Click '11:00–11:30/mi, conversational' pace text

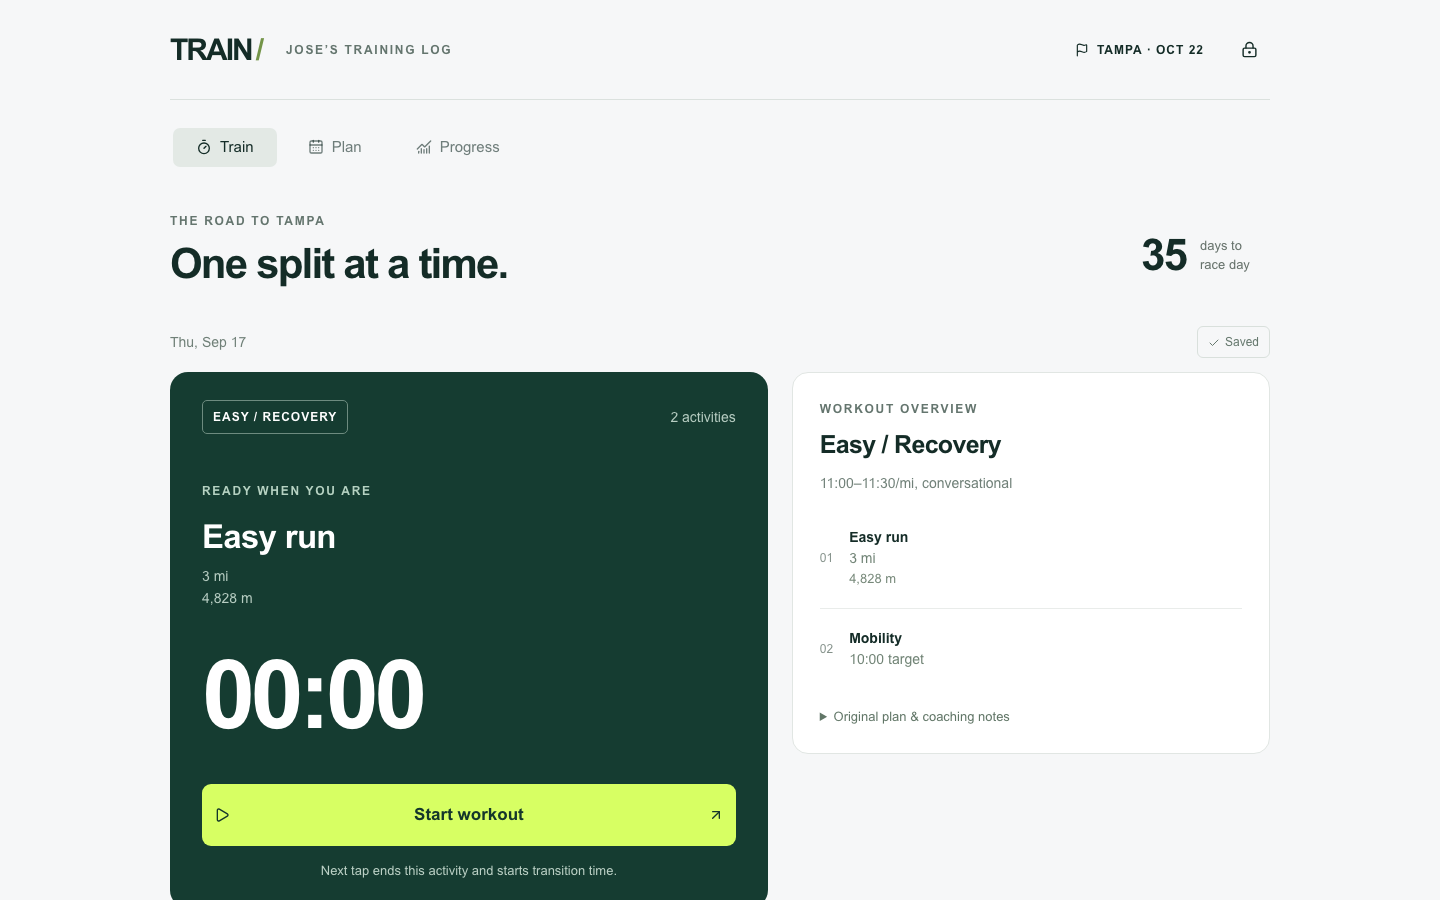point(916,483)
